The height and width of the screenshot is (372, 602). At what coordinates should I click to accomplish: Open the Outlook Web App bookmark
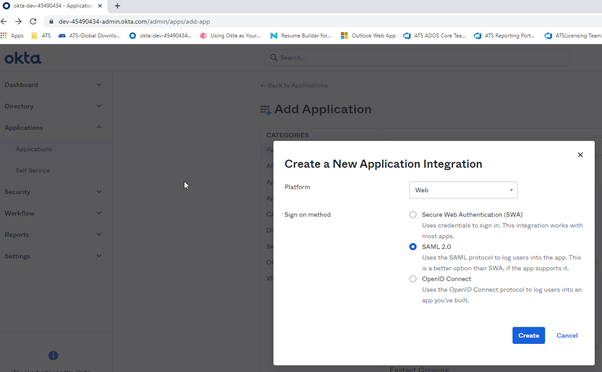tap(368, 36)
